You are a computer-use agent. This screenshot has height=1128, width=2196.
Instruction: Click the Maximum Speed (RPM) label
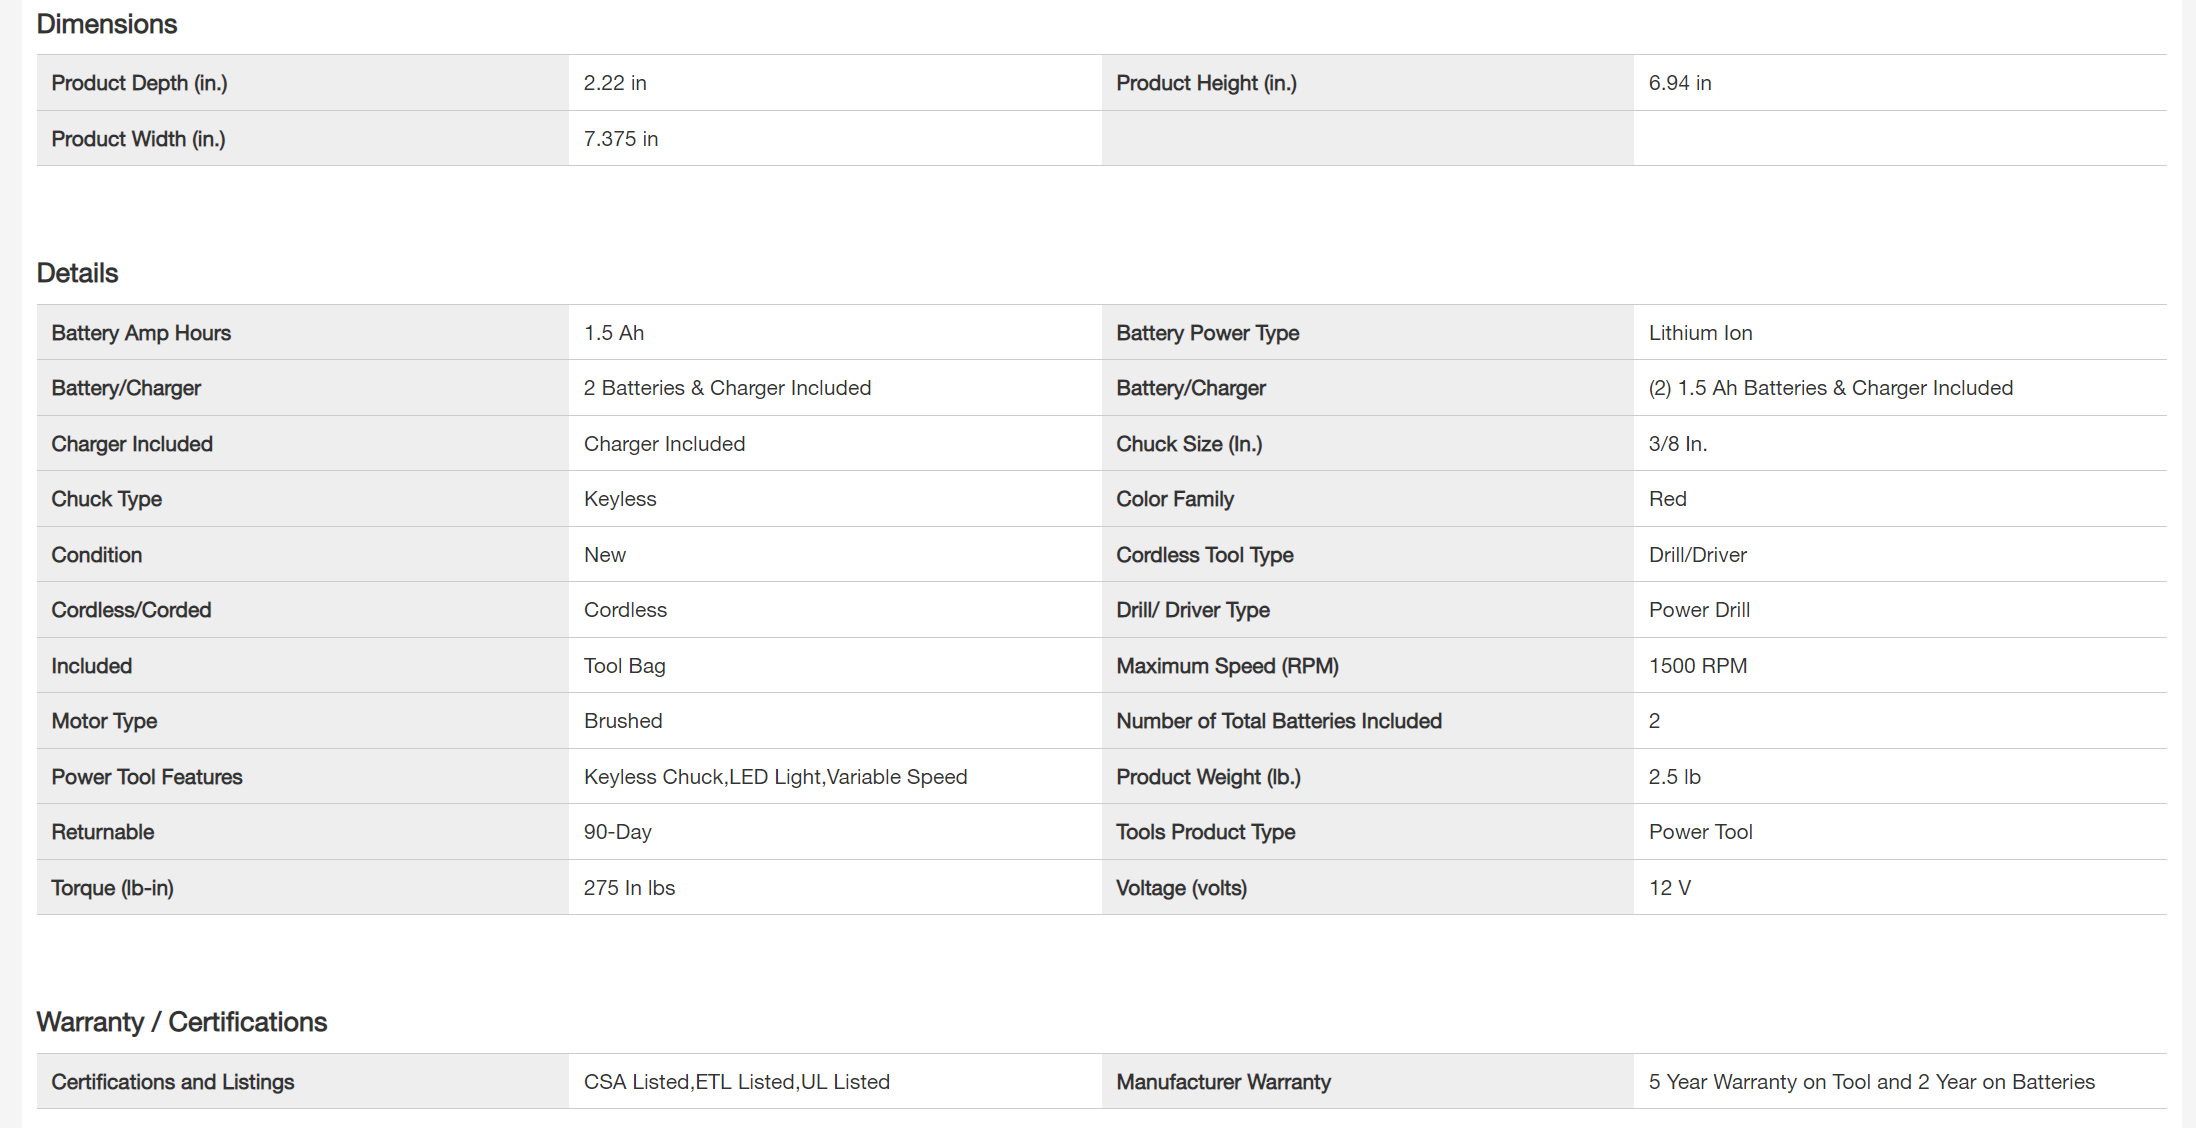1227,666
